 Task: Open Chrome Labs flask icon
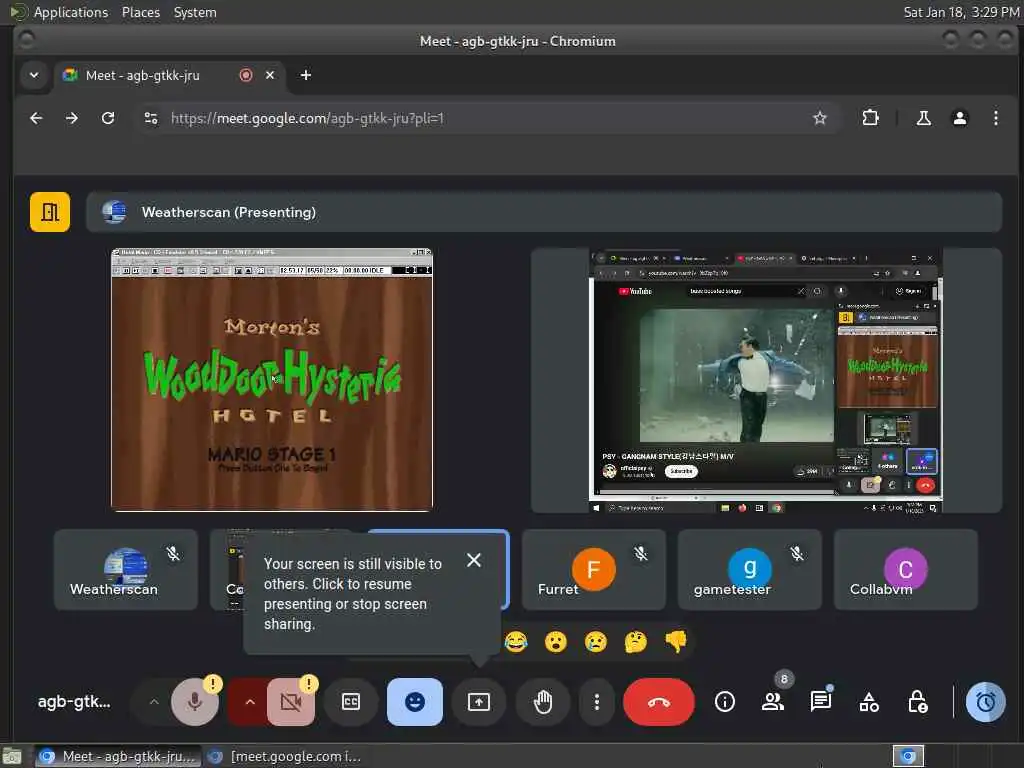coord(923,118)
